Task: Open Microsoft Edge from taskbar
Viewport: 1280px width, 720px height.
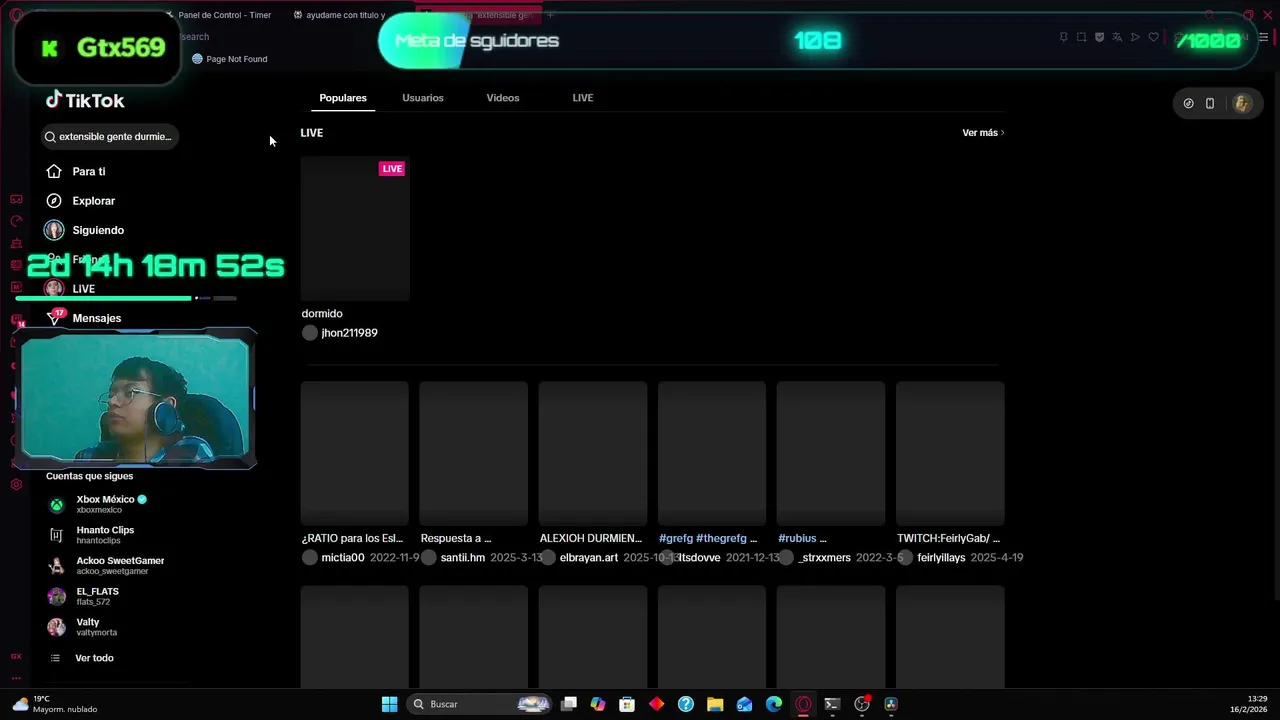Action: tap(774, 704)
